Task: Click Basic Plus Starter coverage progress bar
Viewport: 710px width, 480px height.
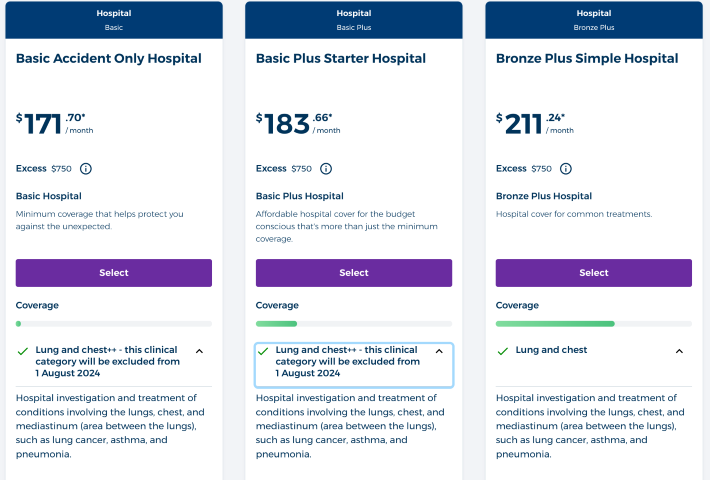Action: [x=354, y=324]
